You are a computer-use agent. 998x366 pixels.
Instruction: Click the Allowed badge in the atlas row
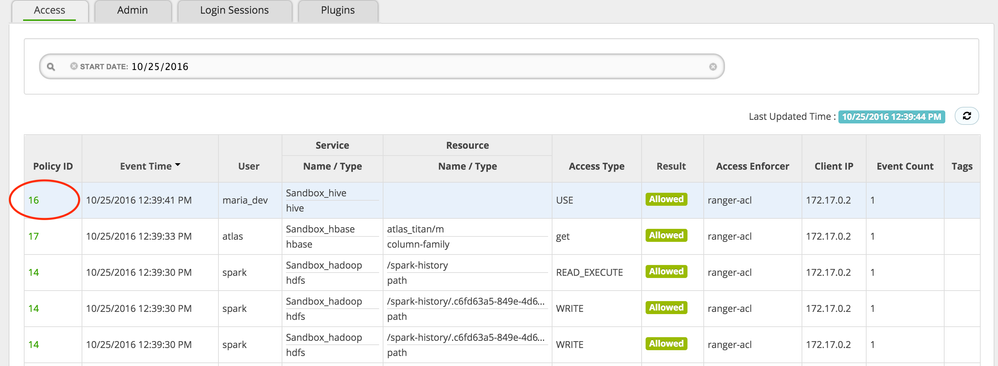666,236
